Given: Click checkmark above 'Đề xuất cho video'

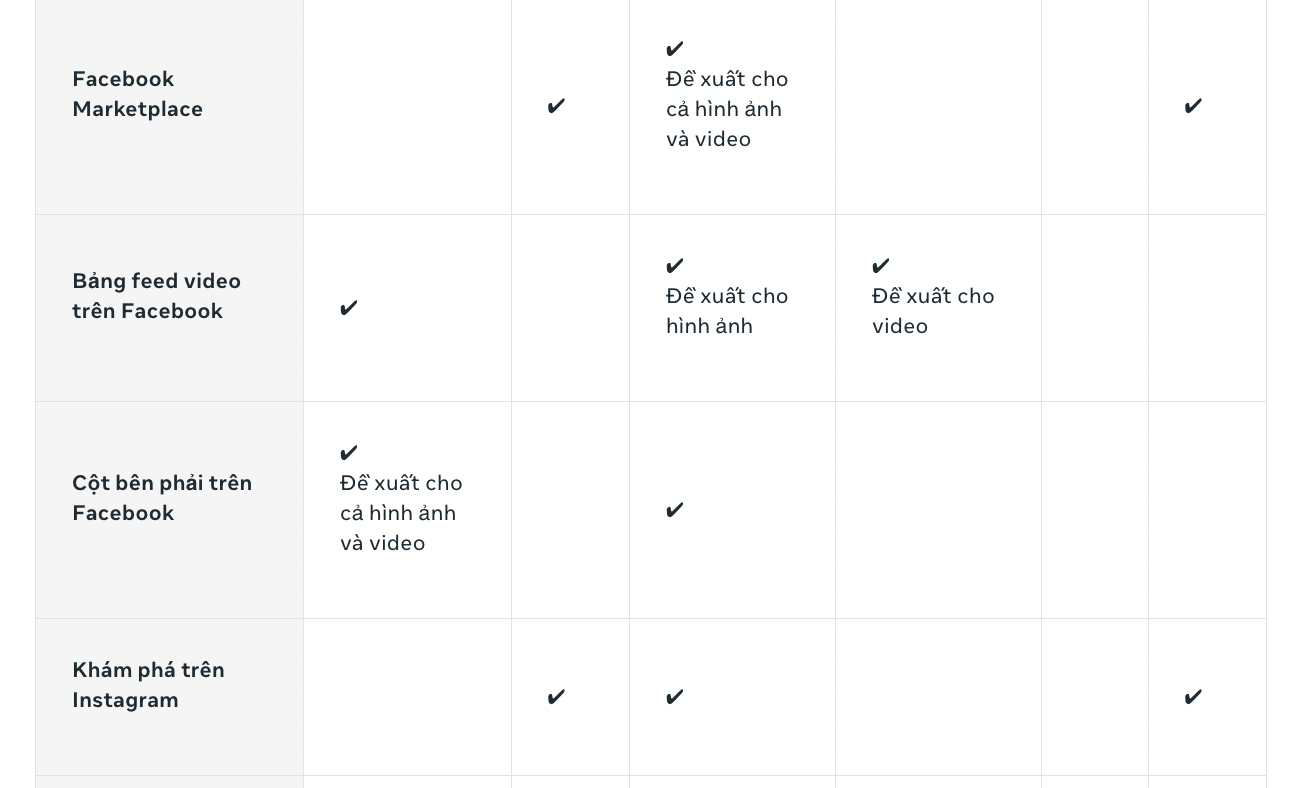Looking at the screenshot, I should coord(881,266).
